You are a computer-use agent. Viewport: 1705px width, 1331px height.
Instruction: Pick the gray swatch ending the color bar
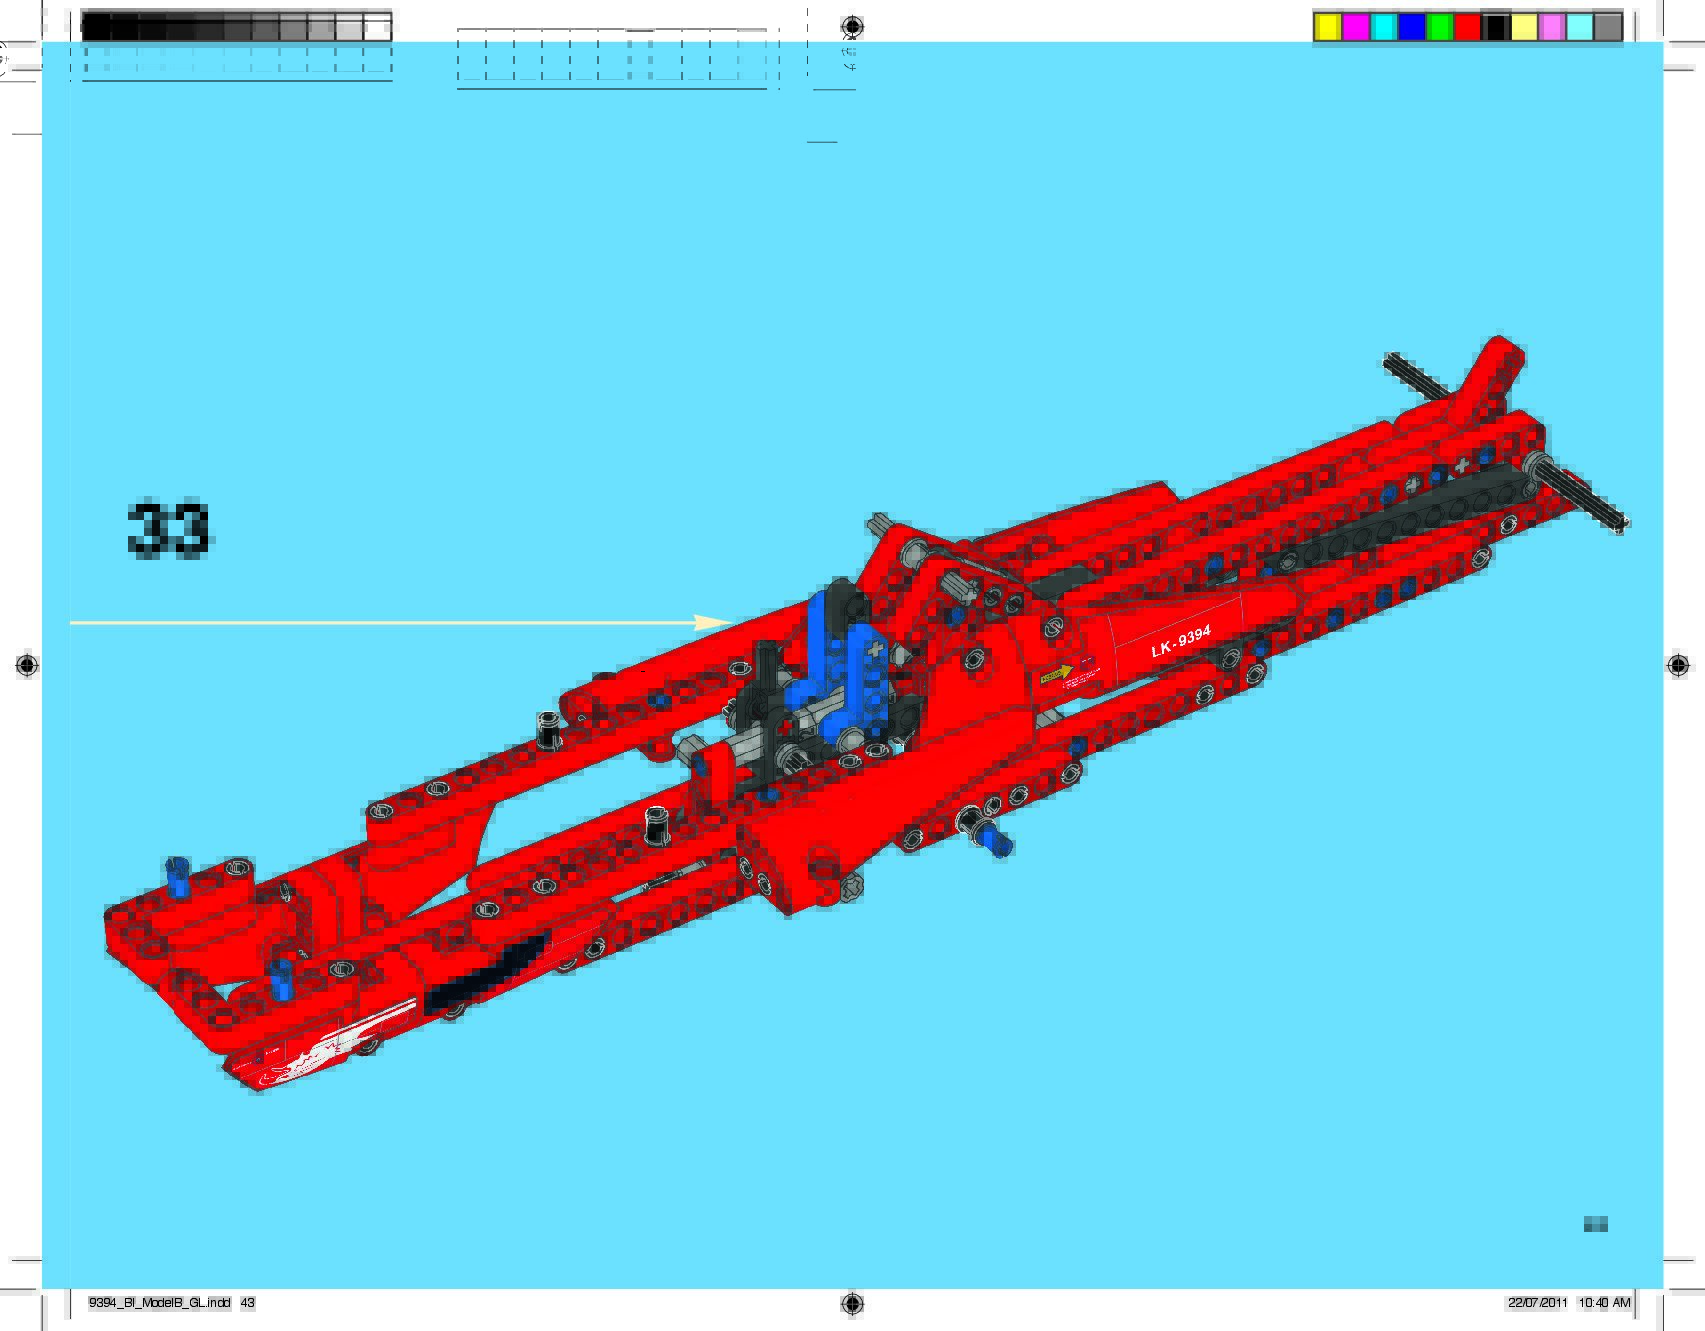click(1607, 28)
